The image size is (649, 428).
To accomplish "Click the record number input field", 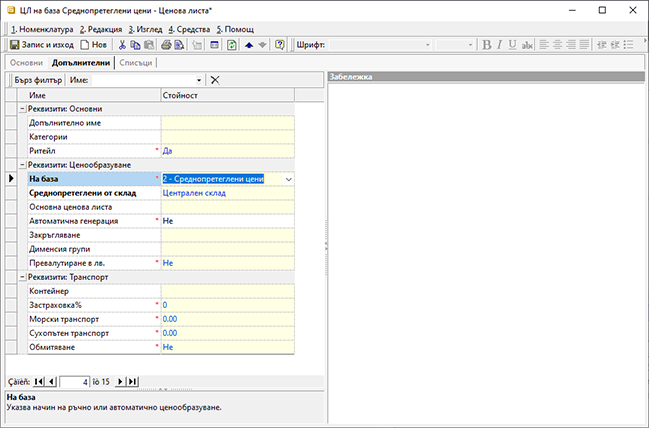I will coord(75,381).
